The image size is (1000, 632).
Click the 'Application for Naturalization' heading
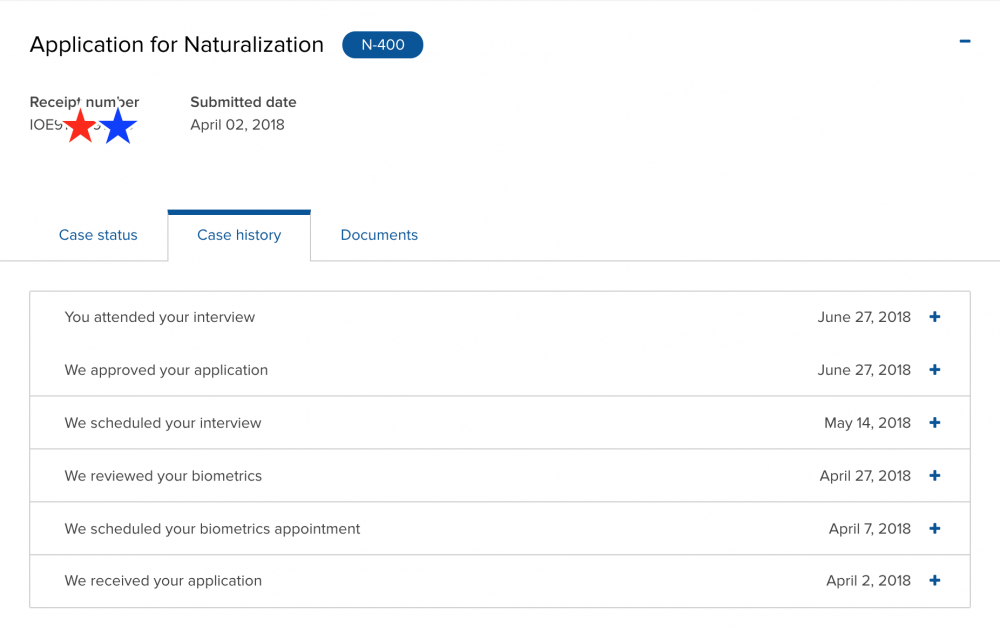(177, 45)
